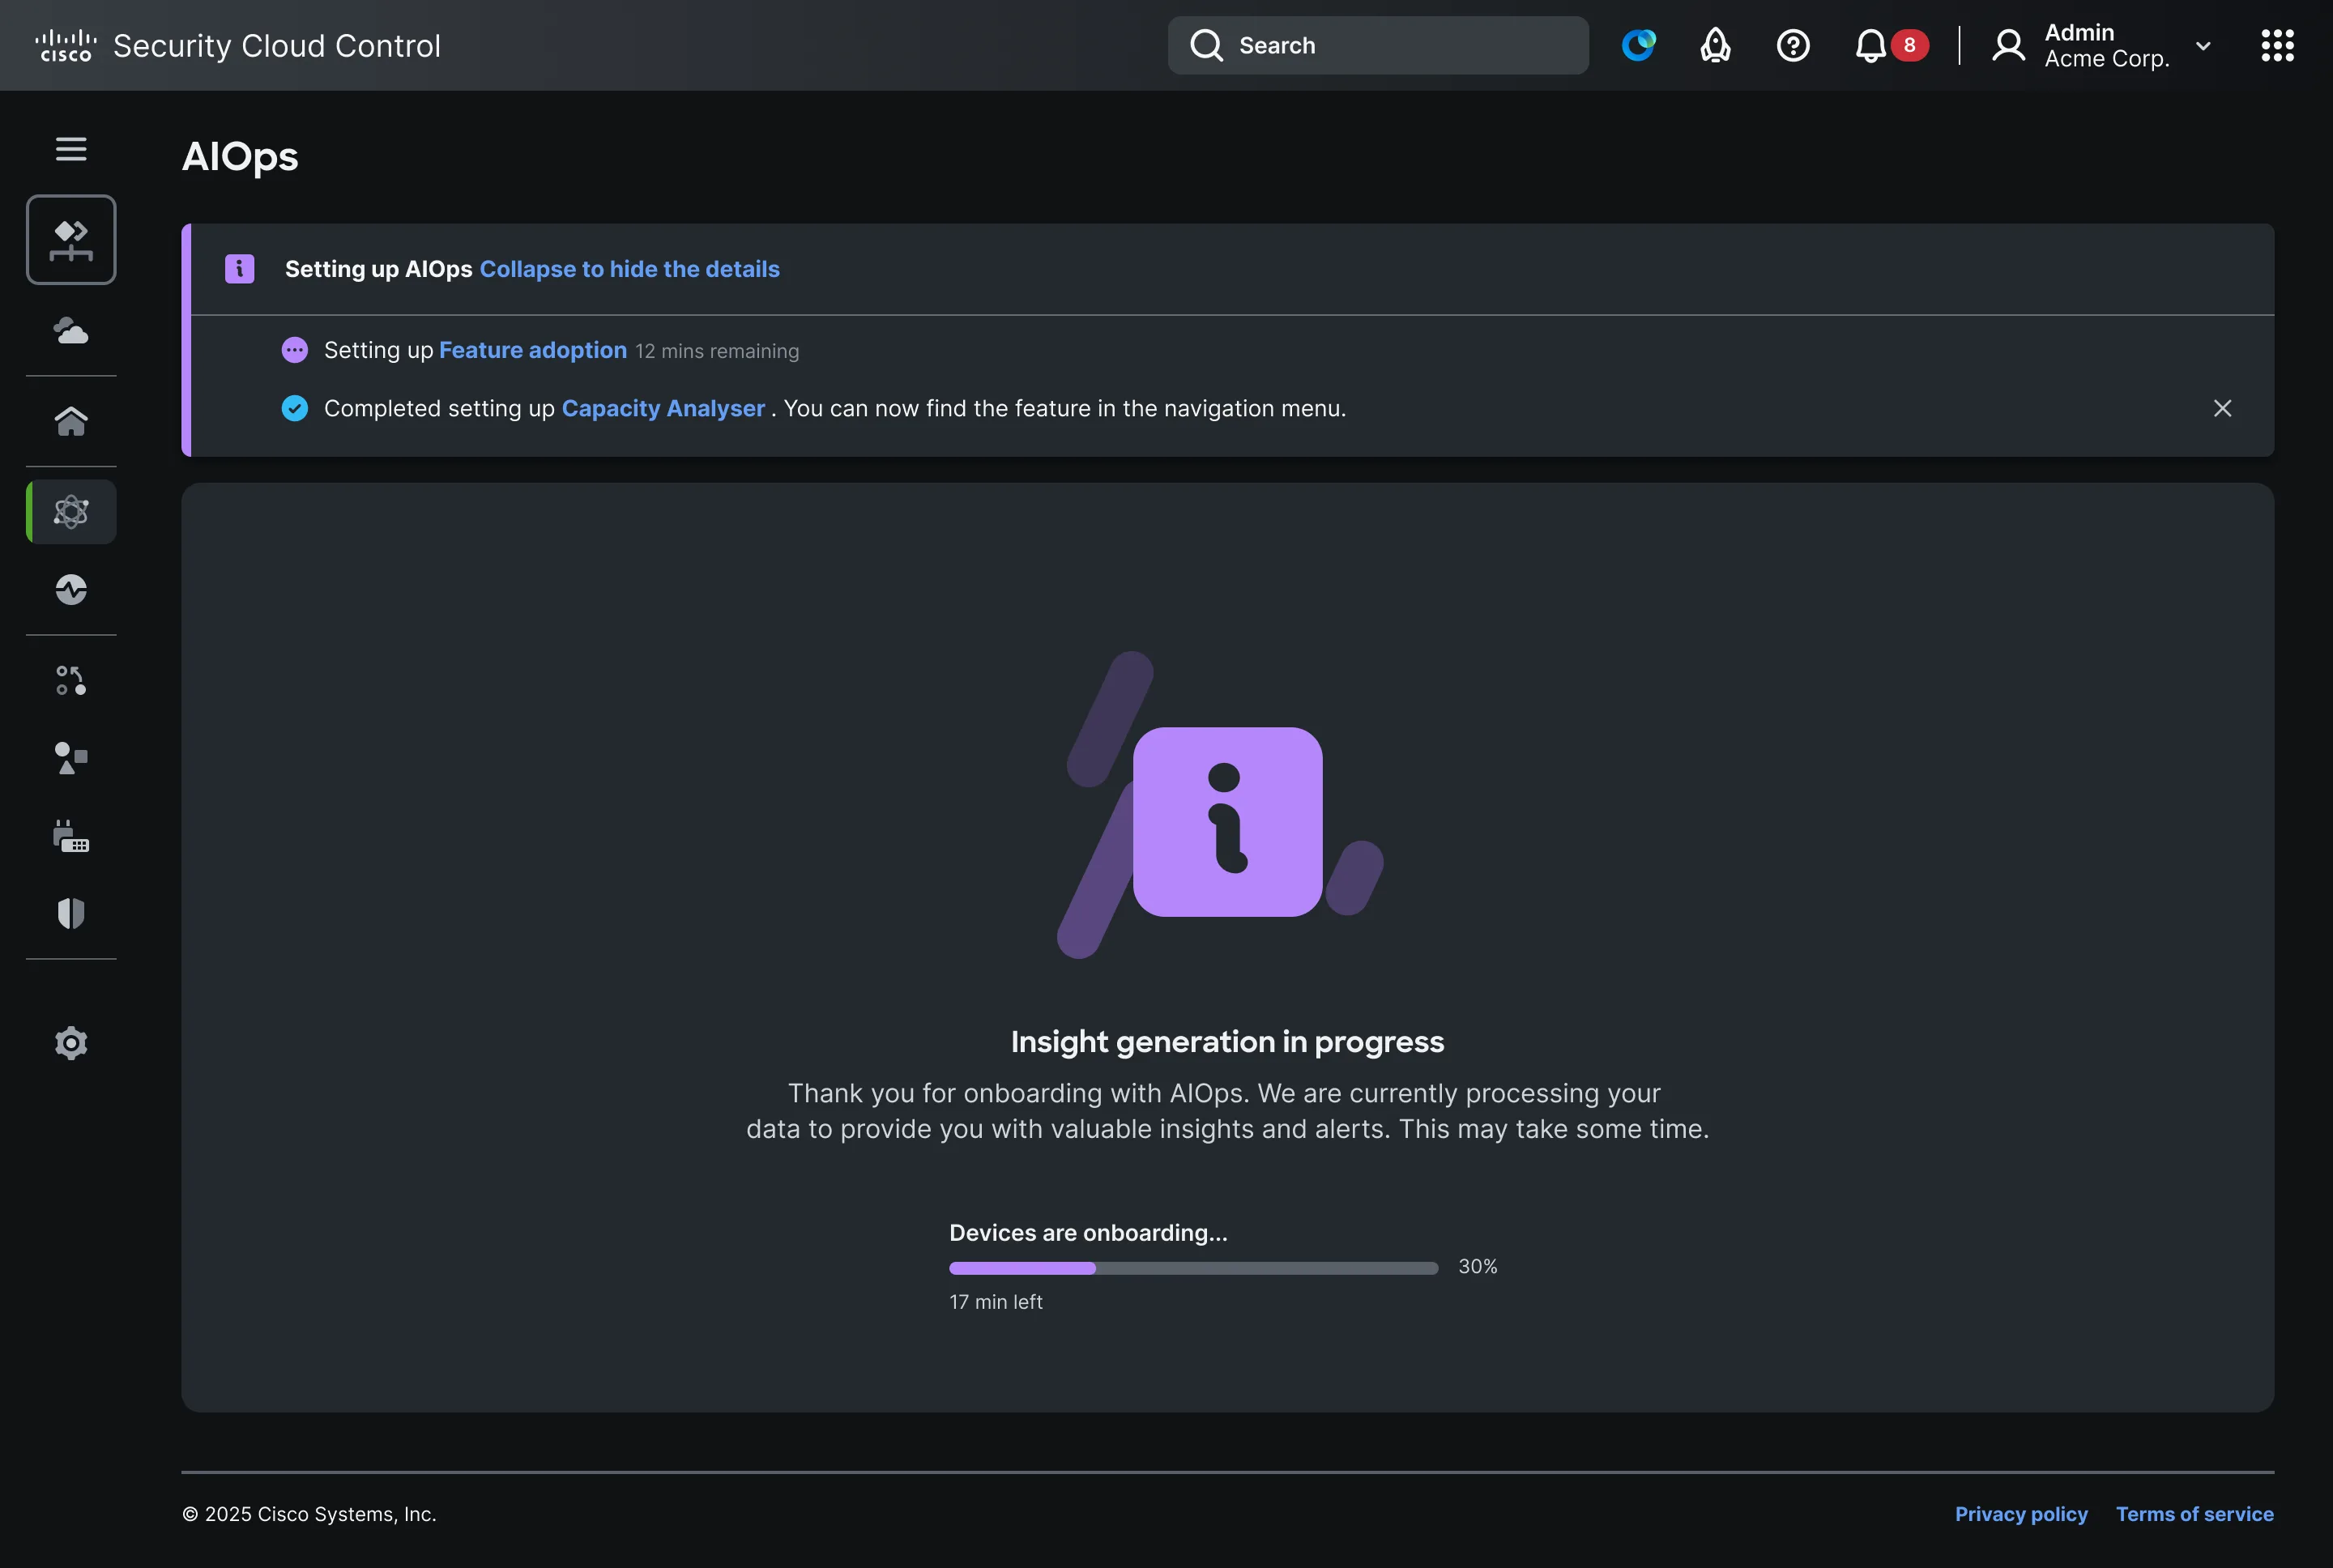Open the help question mark icon
The image size is (2333, 1568).
coord(1793,45)
